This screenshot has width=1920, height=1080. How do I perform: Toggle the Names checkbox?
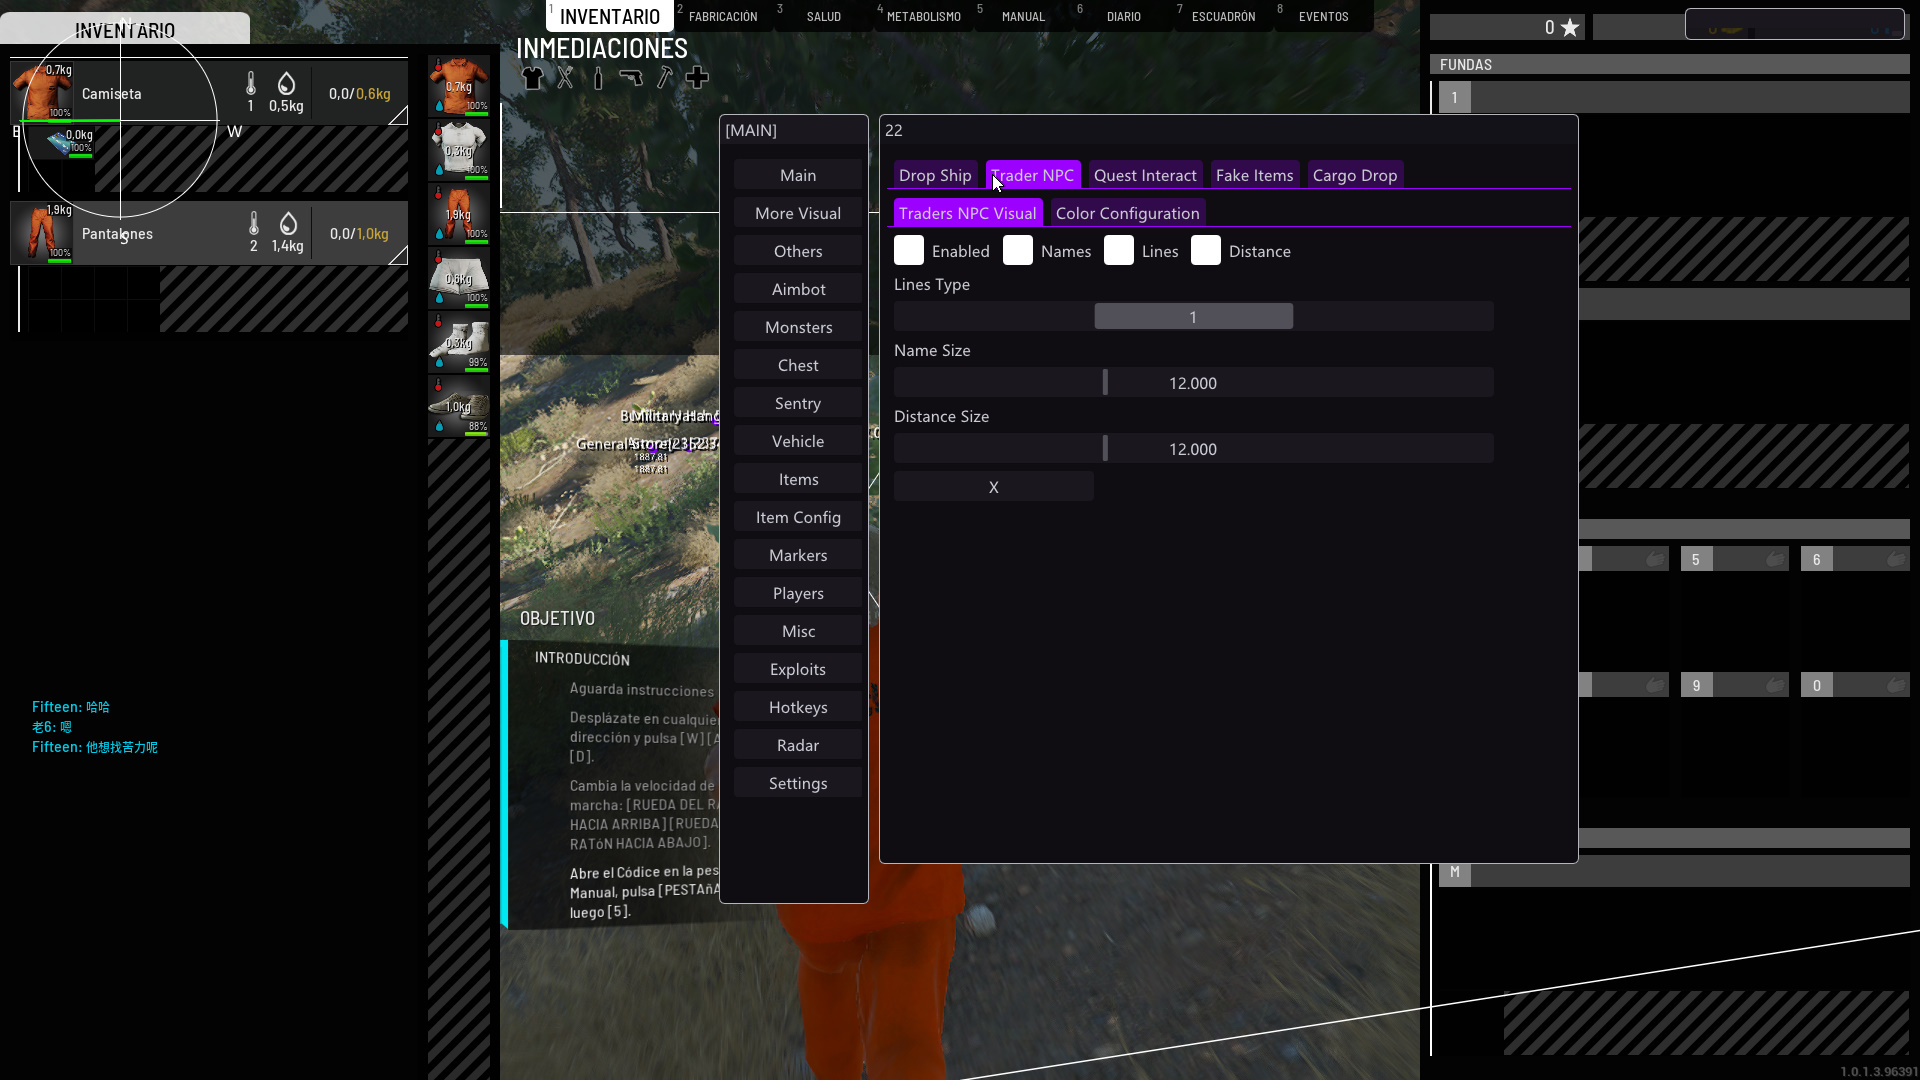(x=1018, y=251)
